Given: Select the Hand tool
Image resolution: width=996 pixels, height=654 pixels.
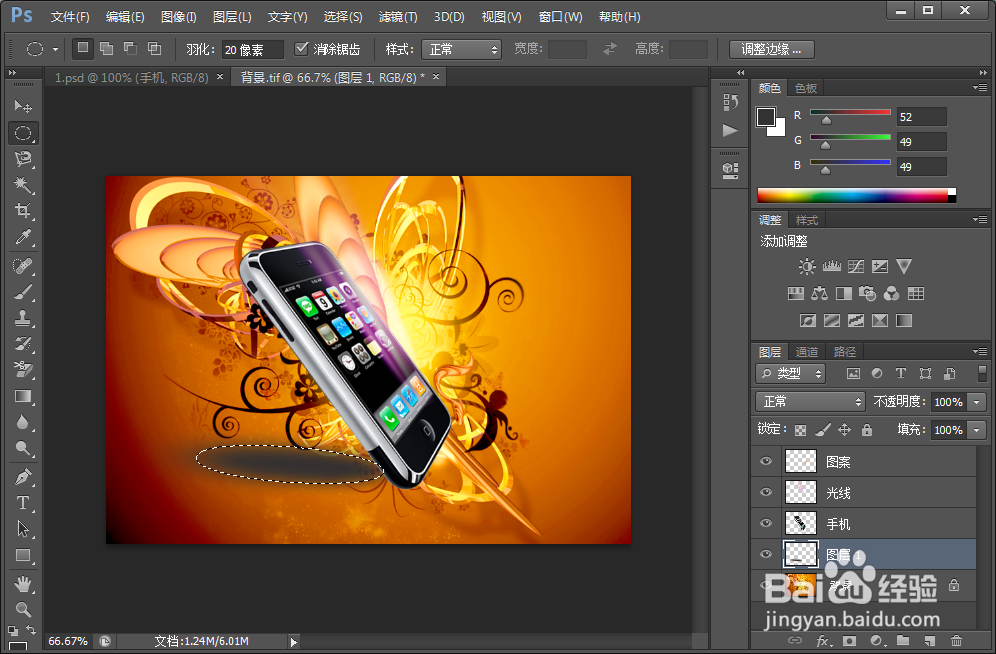Looking at the screenshot, I should pos(23,584).
